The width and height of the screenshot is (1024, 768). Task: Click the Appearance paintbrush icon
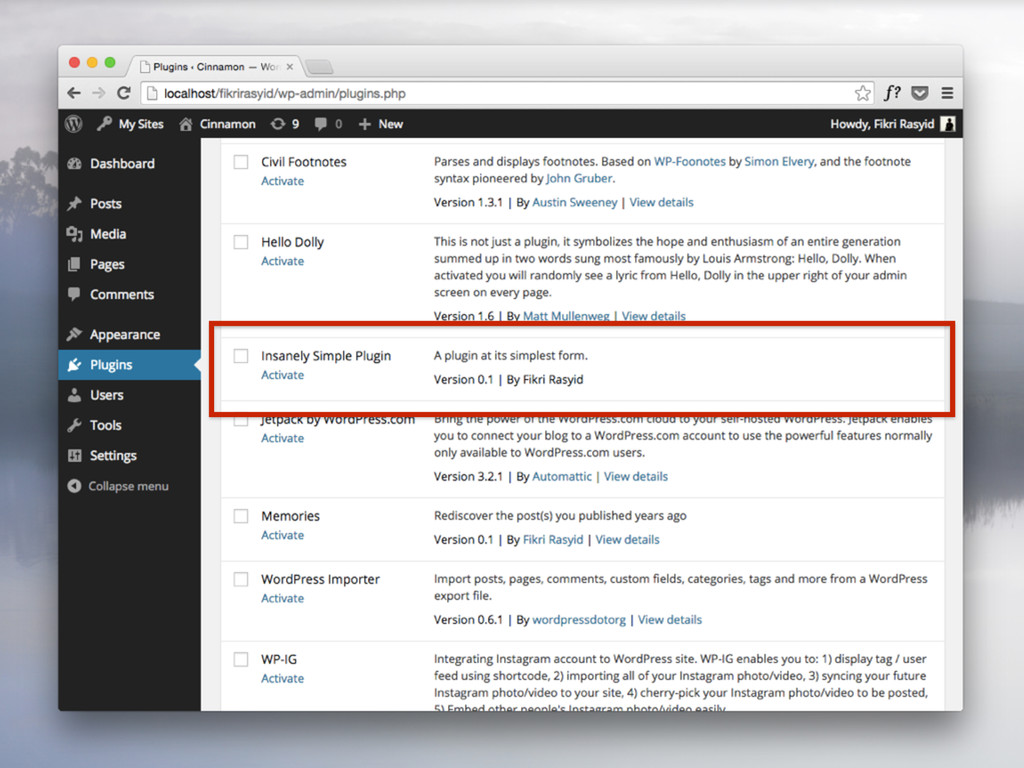[74, 334]
